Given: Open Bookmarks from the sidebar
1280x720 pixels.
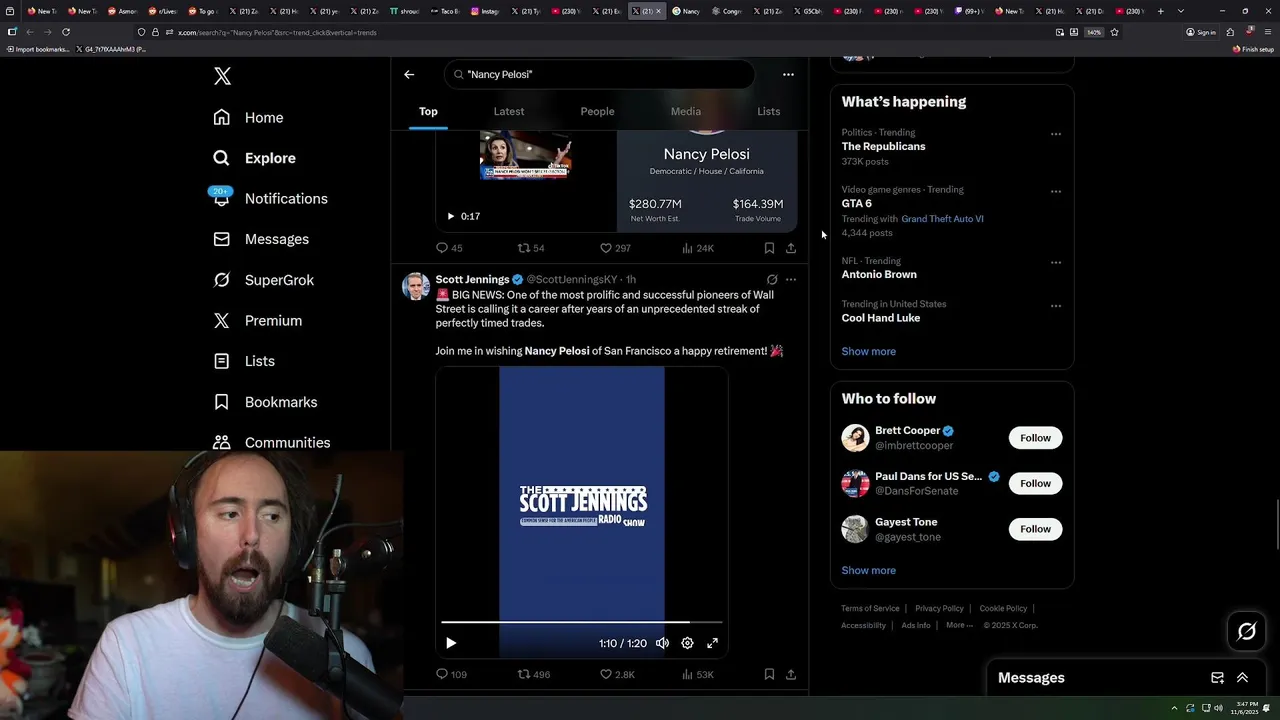Looking at the screenshot, I should coord(265,402).
